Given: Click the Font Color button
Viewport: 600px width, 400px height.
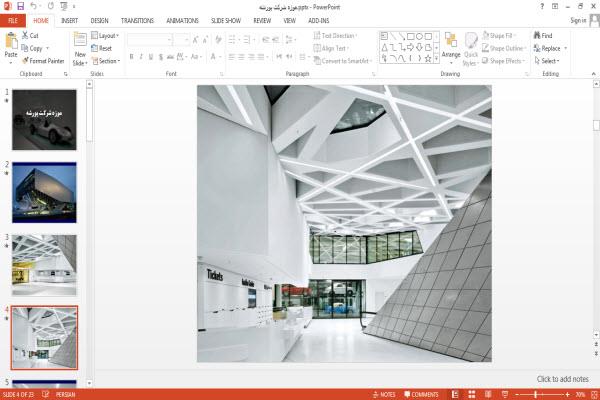Looking at the screenshot, I should [213, 57].
